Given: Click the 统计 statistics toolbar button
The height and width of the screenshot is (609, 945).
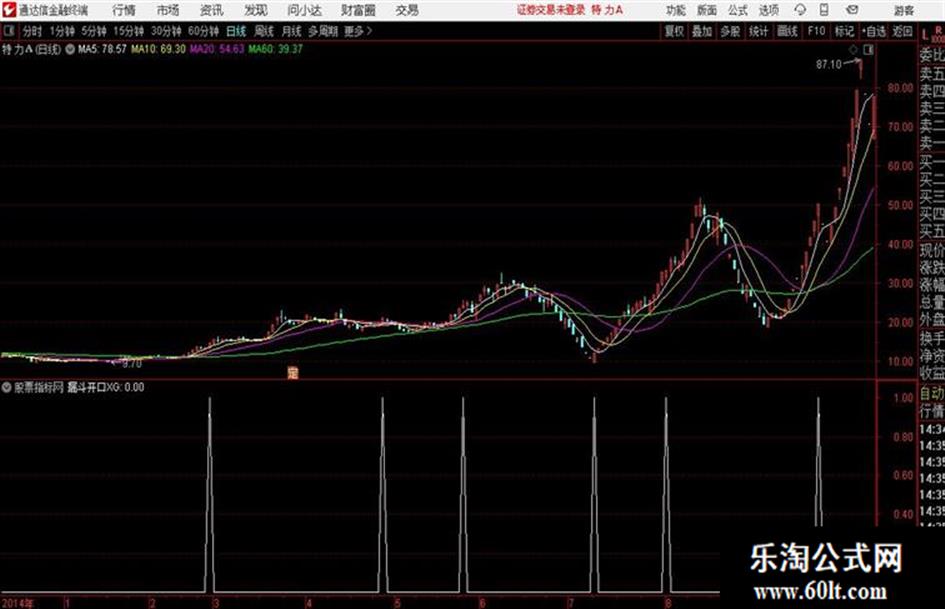Looking at the screenshot, I should point(759,31).
